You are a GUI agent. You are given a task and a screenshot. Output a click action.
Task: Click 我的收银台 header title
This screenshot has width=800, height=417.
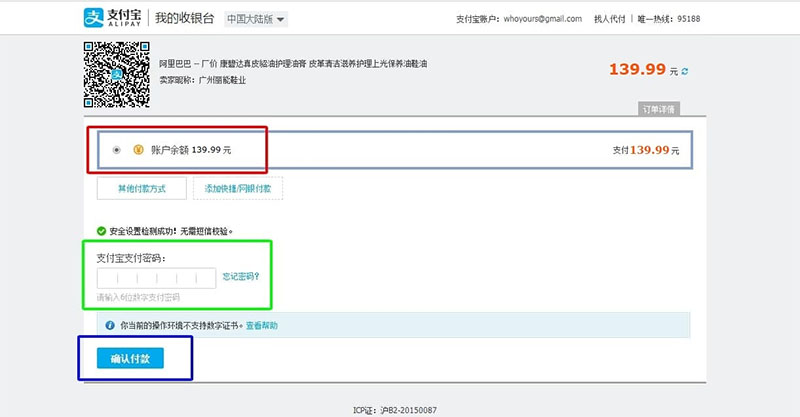(185, 18)
